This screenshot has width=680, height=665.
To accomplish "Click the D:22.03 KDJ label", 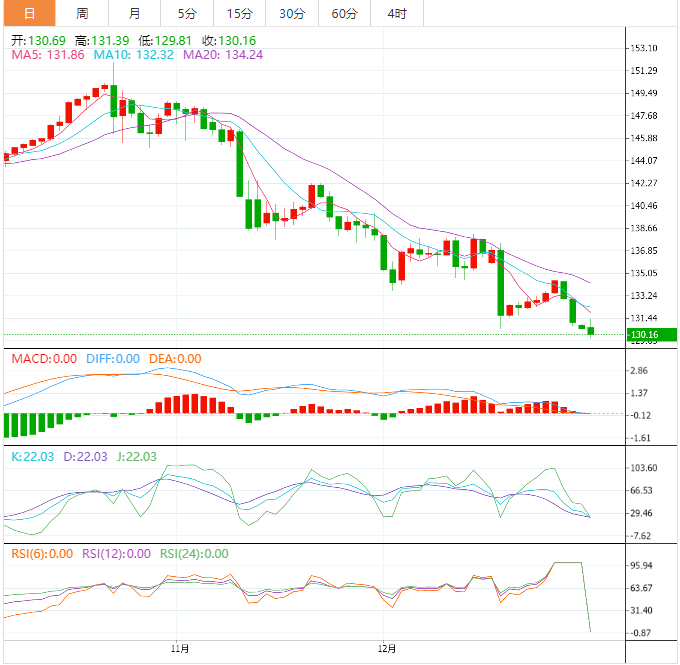I will point(85,456).
